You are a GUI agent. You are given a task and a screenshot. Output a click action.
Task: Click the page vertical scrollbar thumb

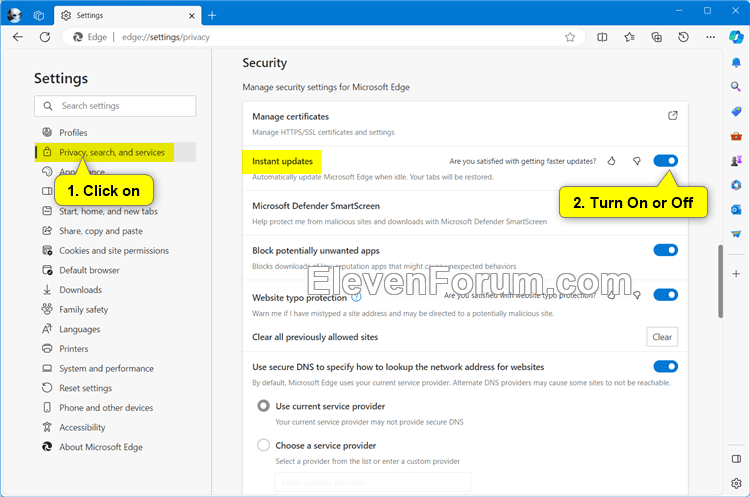tap(720, 281)
